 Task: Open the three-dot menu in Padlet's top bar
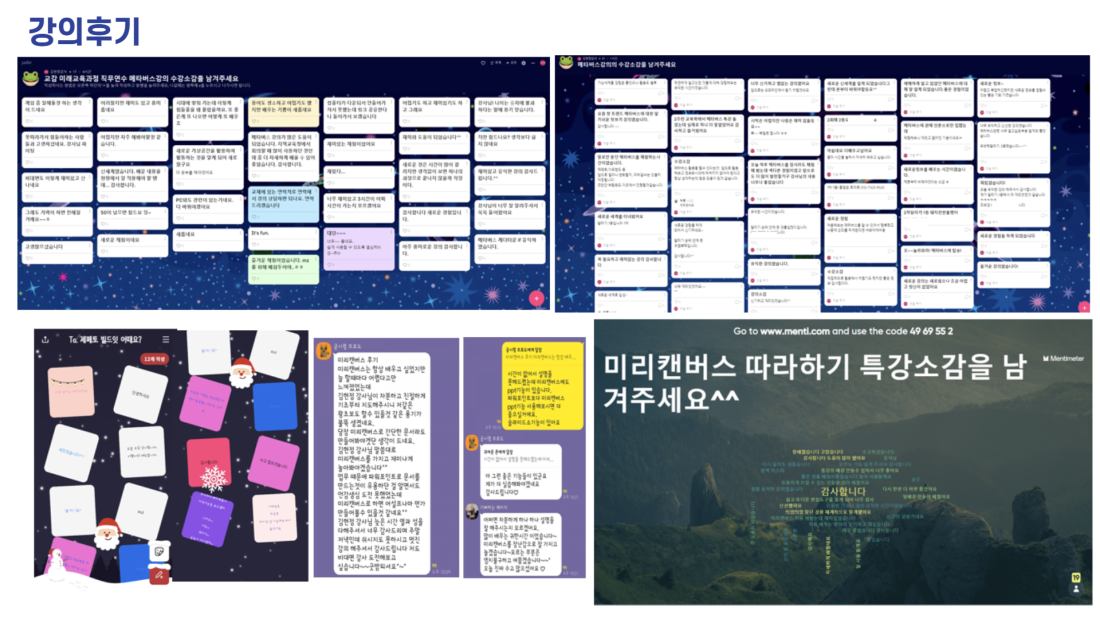pos(533,63)
